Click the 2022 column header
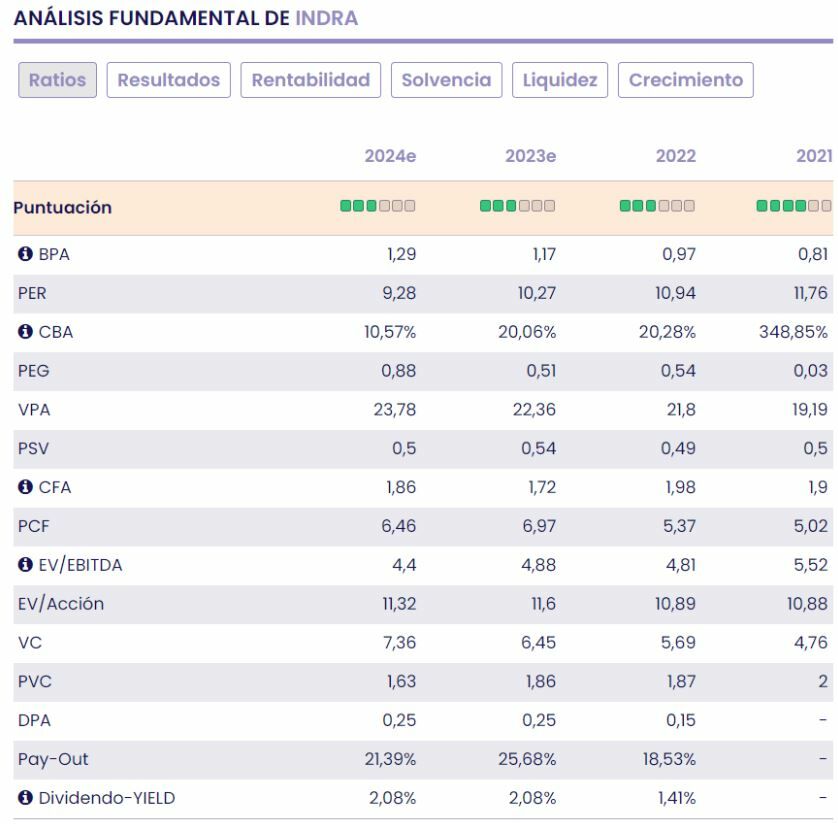 pyautogui.click(x=675, y=156)
